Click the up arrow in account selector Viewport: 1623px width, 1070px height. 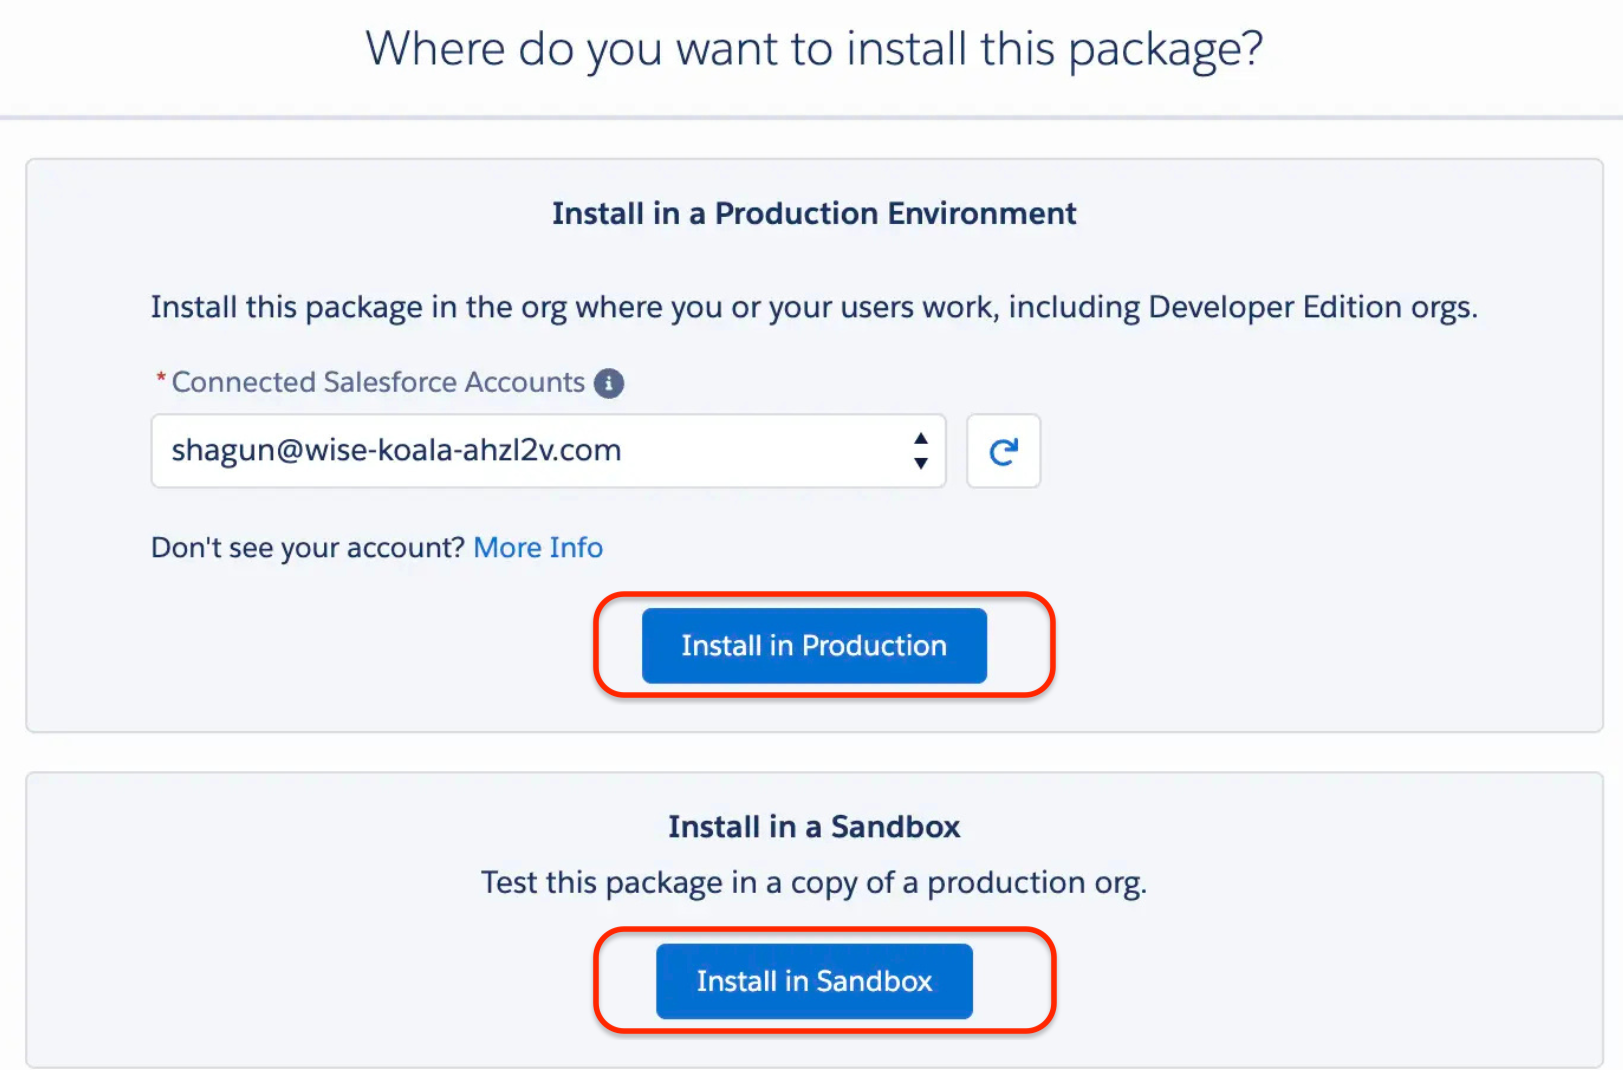coord(920,439)
